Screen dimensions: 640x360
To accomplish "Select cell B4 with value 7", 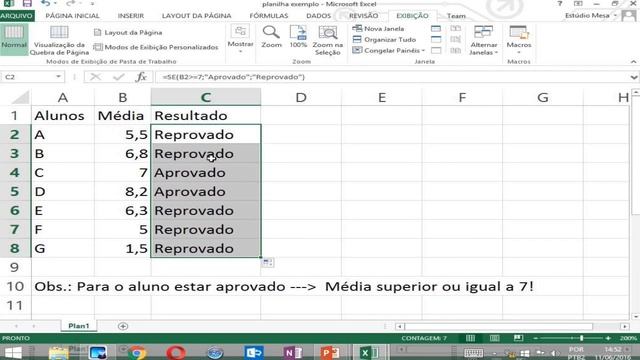I will click(122, 173).
